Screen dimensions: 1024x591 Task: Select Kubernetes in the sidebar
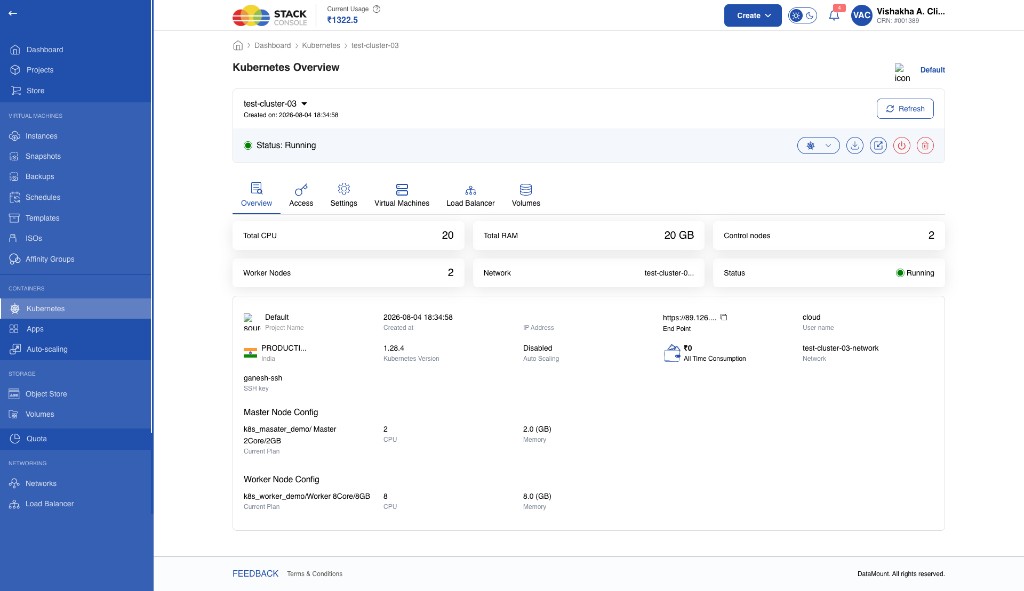[76, 308]
